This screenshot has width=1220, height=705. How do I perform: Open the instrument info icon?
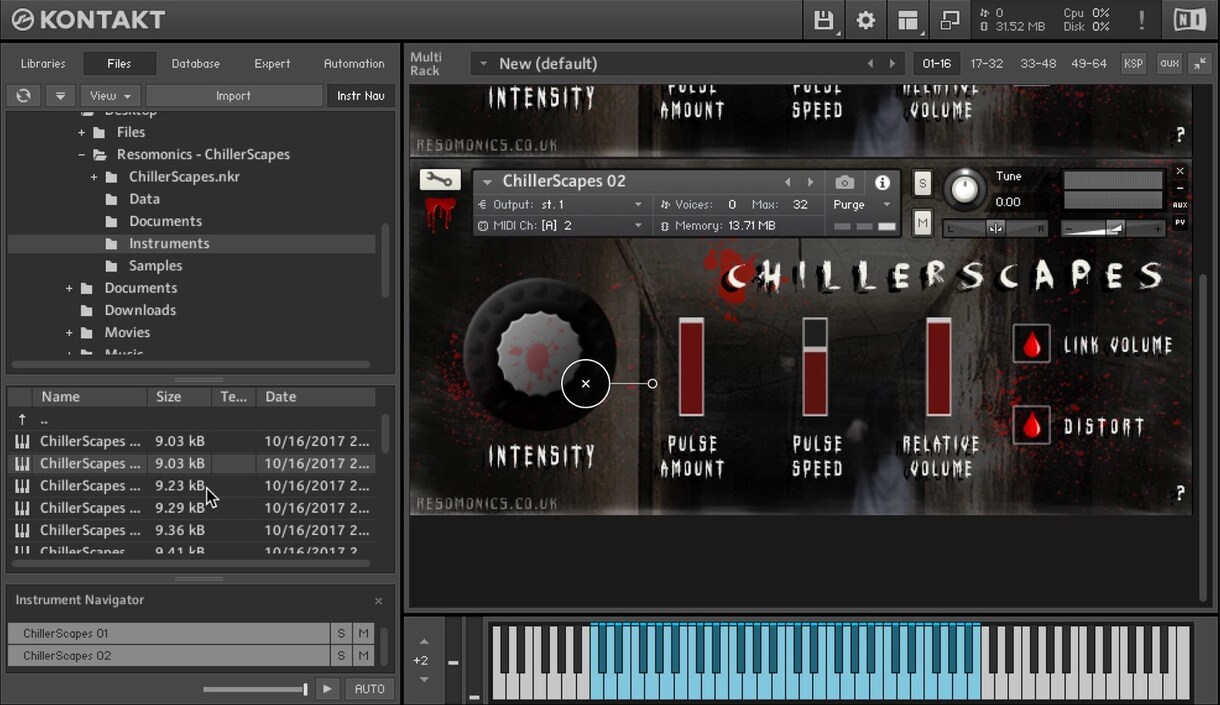click(882, 182)
